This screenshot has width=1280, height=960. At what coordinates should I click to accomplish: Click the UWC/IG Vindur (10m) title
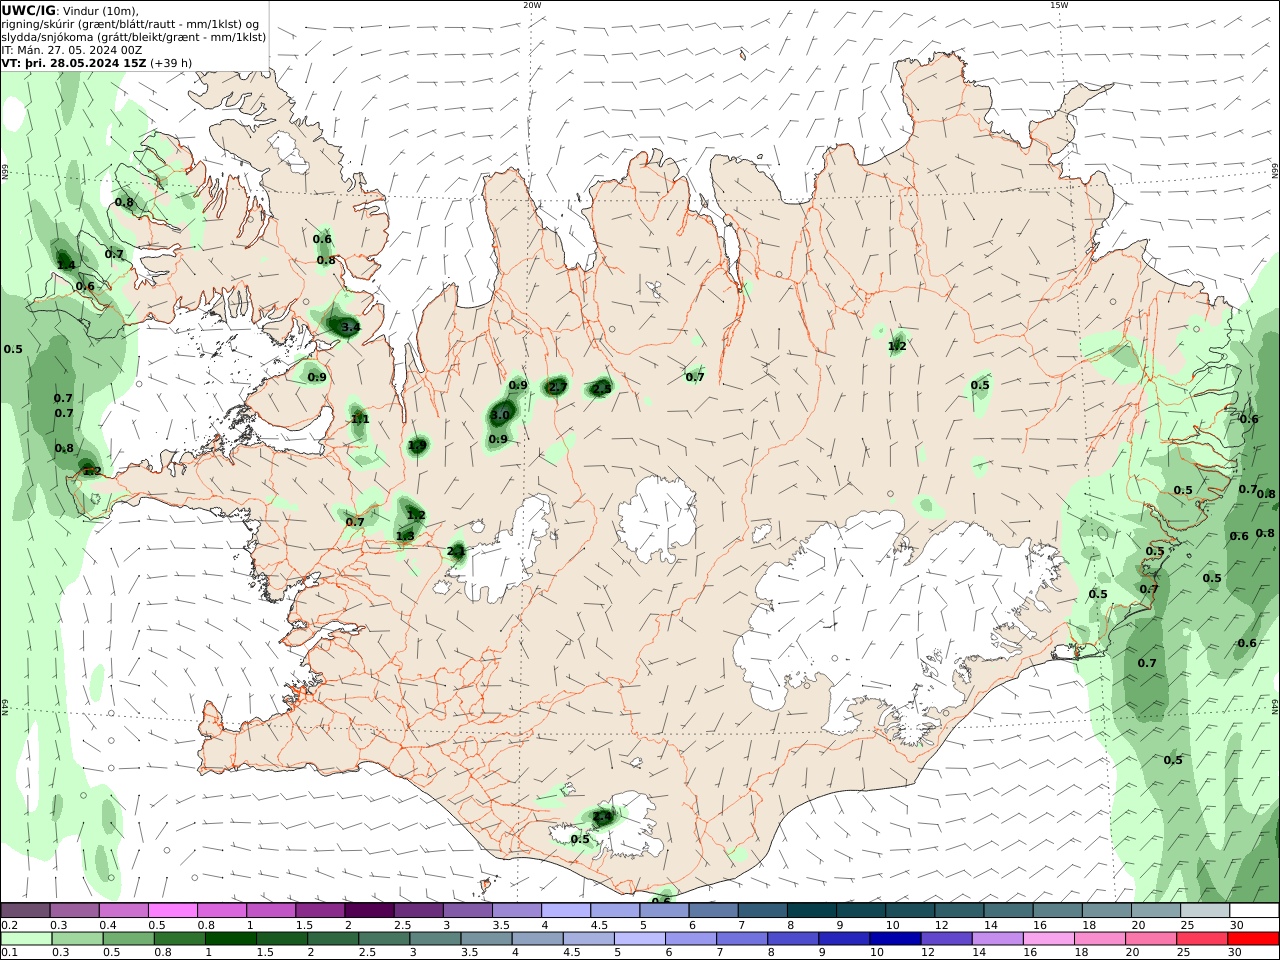pyautogui.click(x=70, y=10)
